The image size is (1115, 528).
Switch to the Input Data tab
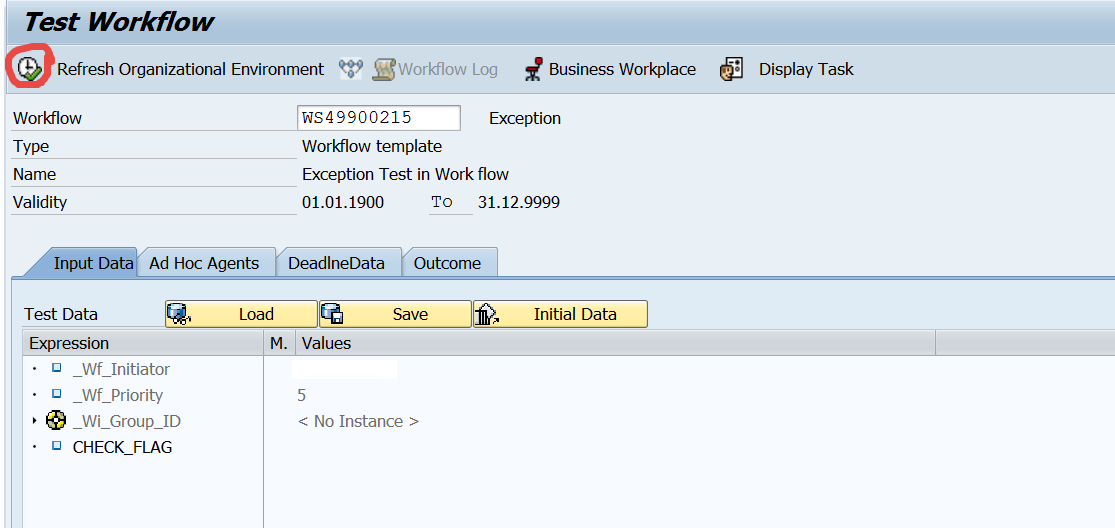(93, 263)
